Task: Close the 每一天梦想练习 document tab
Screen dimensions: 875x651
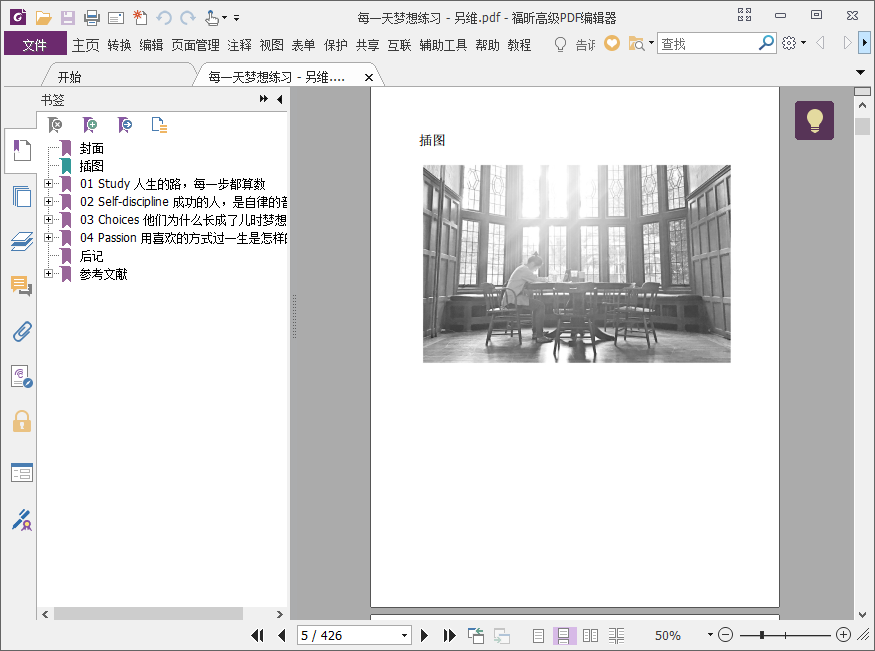Action: click(x=368, y=78)
